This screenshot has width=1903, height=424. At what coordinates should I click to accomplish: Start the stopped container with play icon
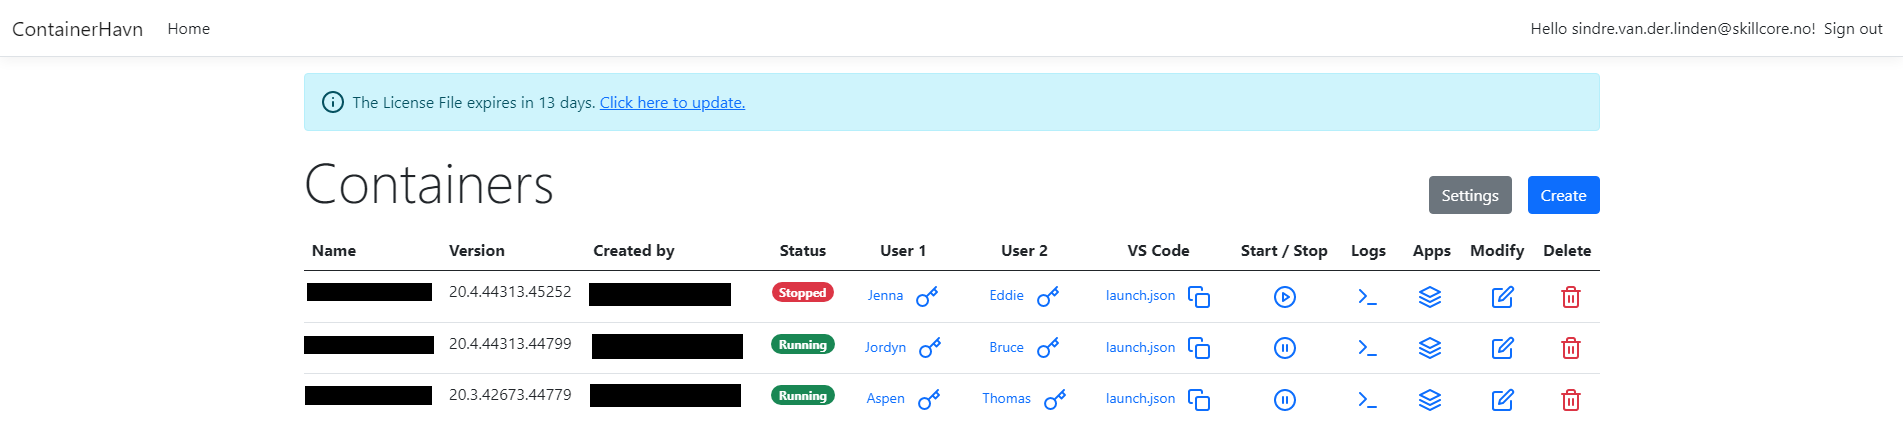coord(1284,297)
